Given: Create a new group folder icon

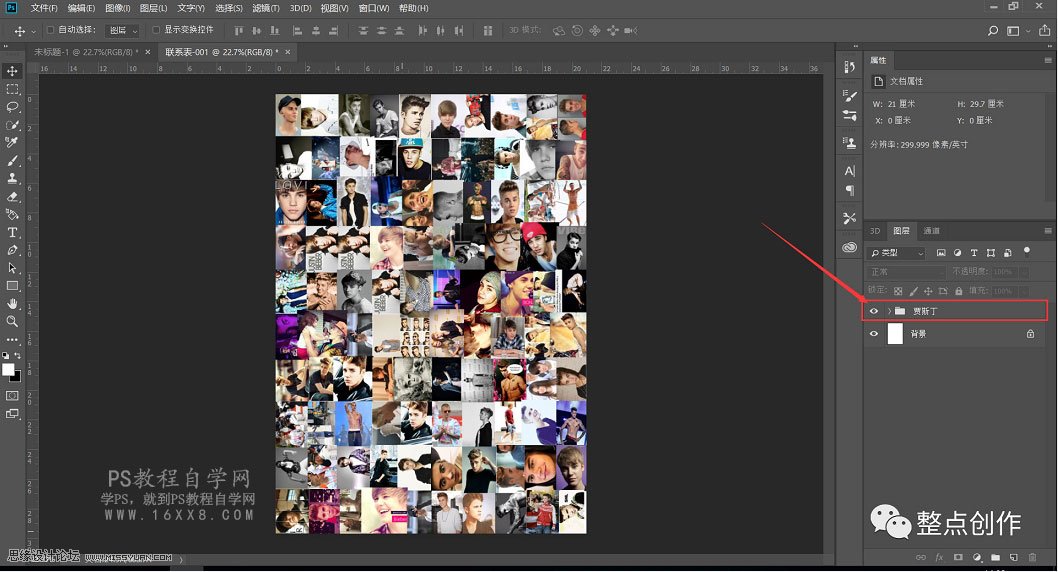Looking at the screenshot, I should [x=995, y=557].
